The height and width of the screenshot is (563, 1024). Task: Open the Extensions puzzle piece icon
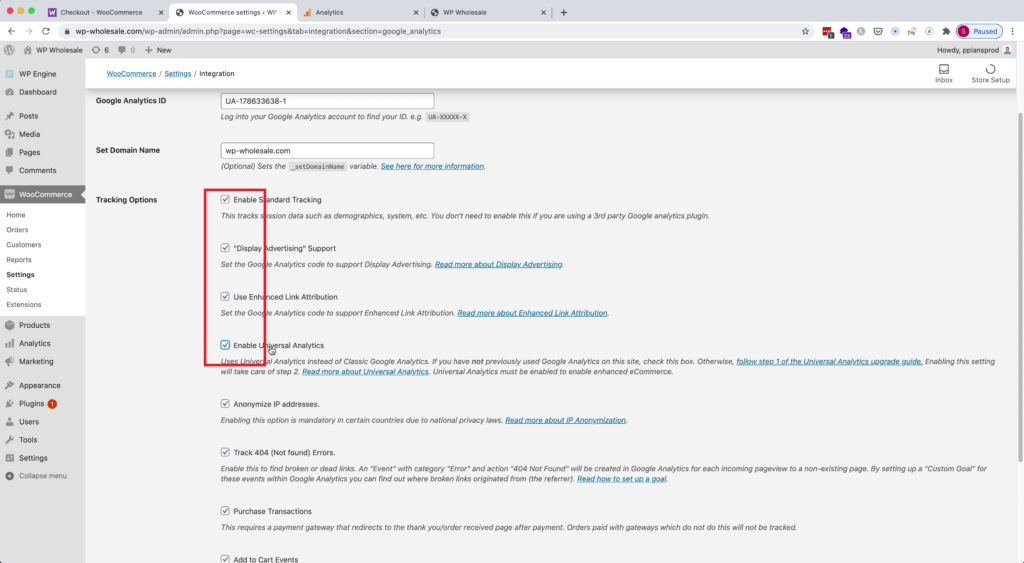coord(946,31)
